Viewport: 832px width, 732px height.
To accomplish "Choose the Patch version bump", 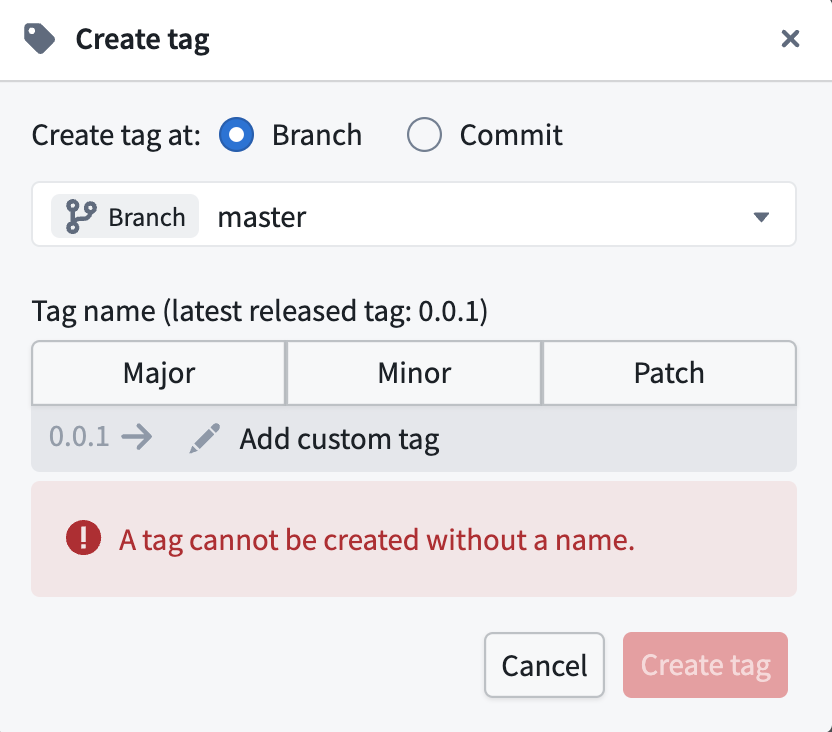I will tap(669, 373).
